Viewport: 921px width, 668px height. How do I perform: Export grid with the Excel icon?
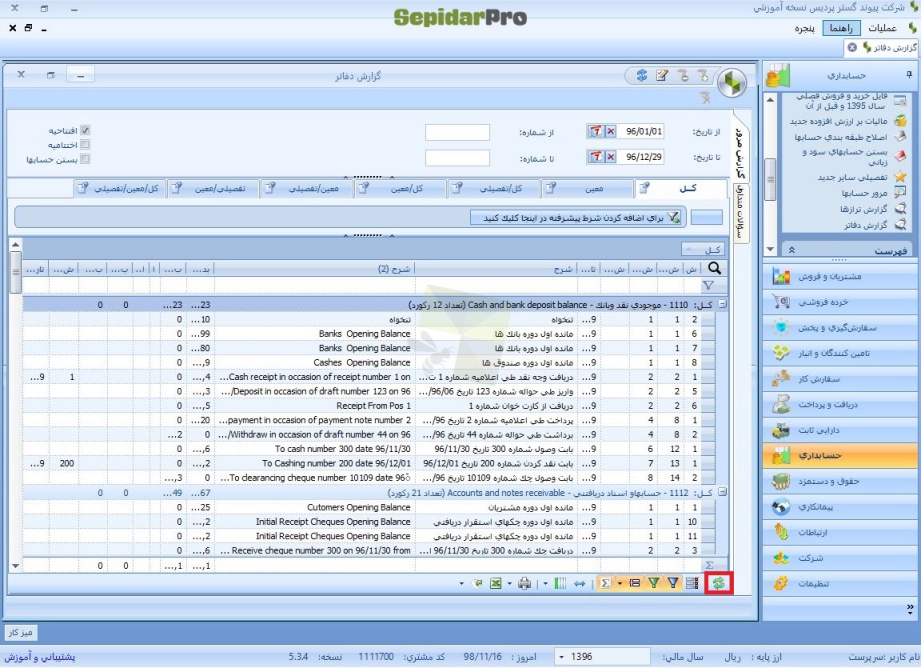point(496,583)
